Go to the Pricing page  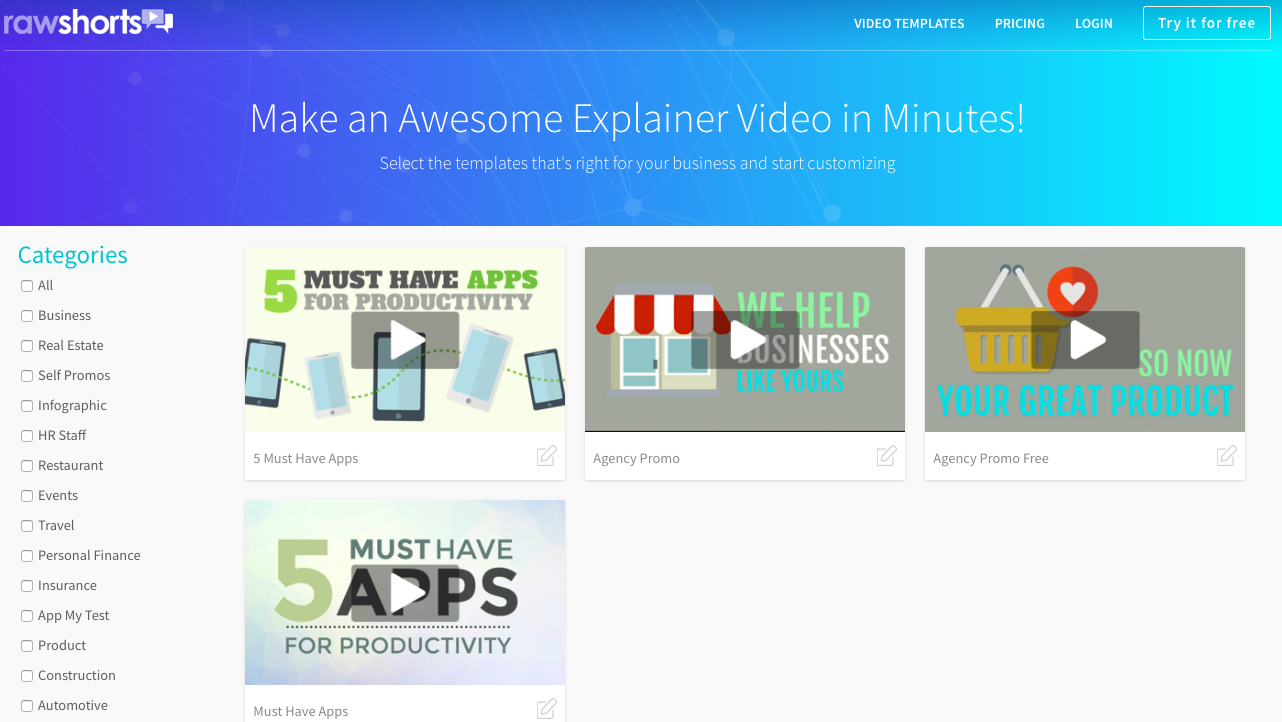(x=1019, y=23)
